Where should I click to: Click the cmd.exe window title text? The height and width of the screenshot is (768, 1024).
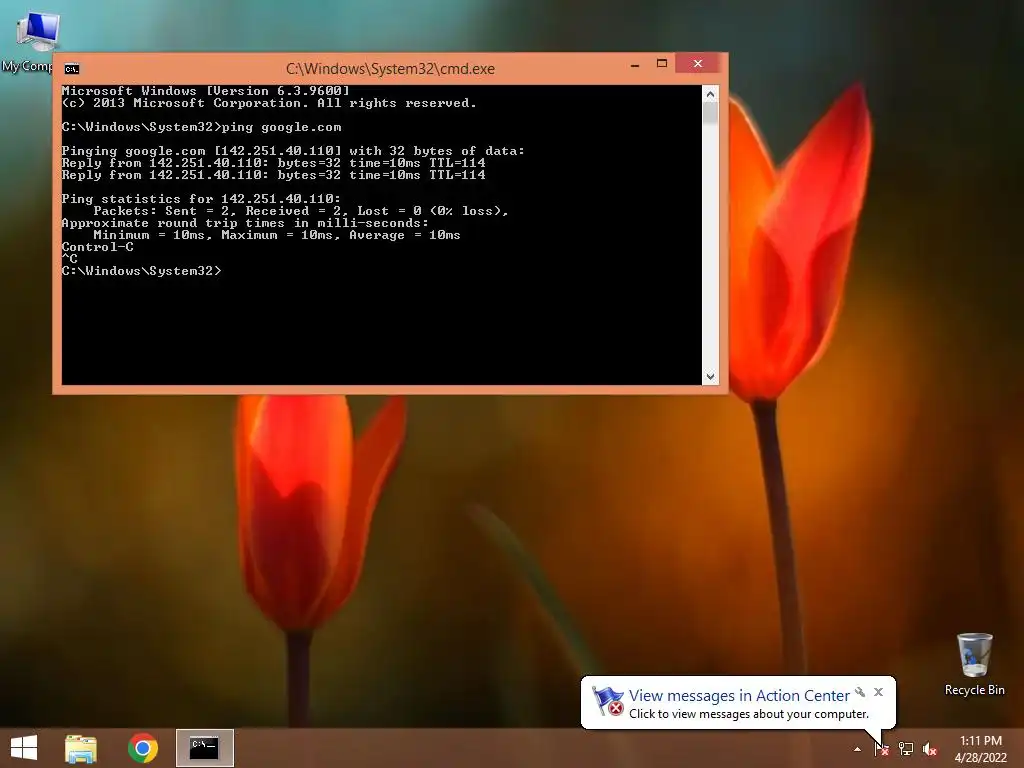click(391, 69)
